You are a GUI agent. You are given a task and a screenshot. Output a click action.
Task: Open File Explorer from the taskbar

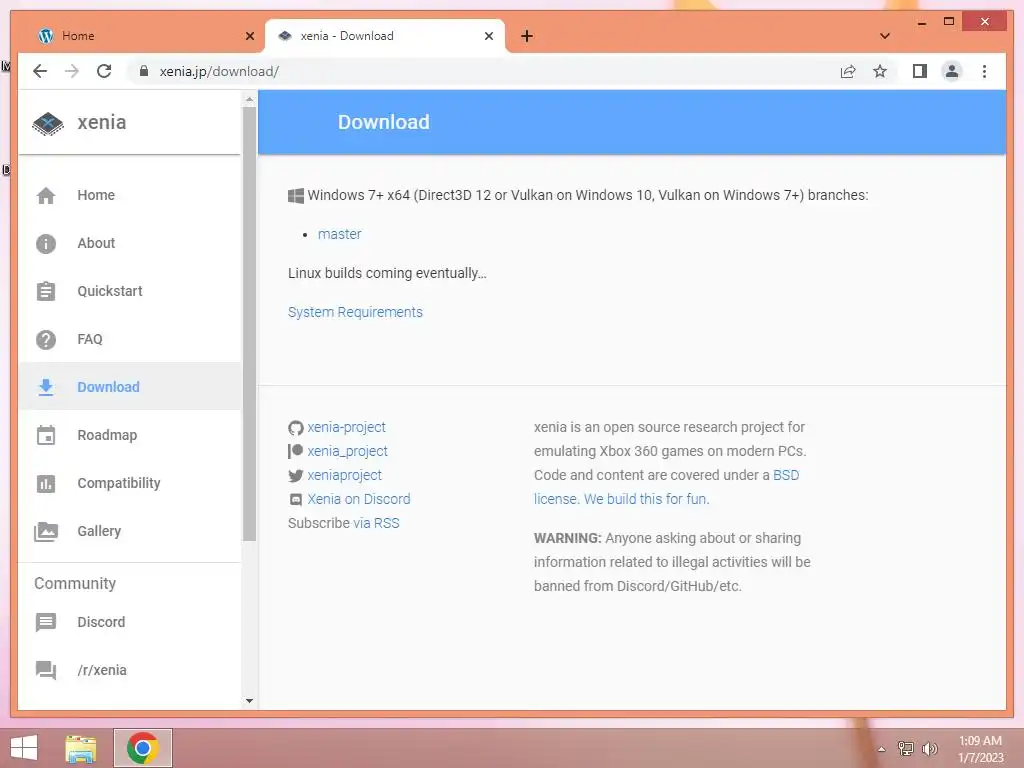[x=81, y=748]
